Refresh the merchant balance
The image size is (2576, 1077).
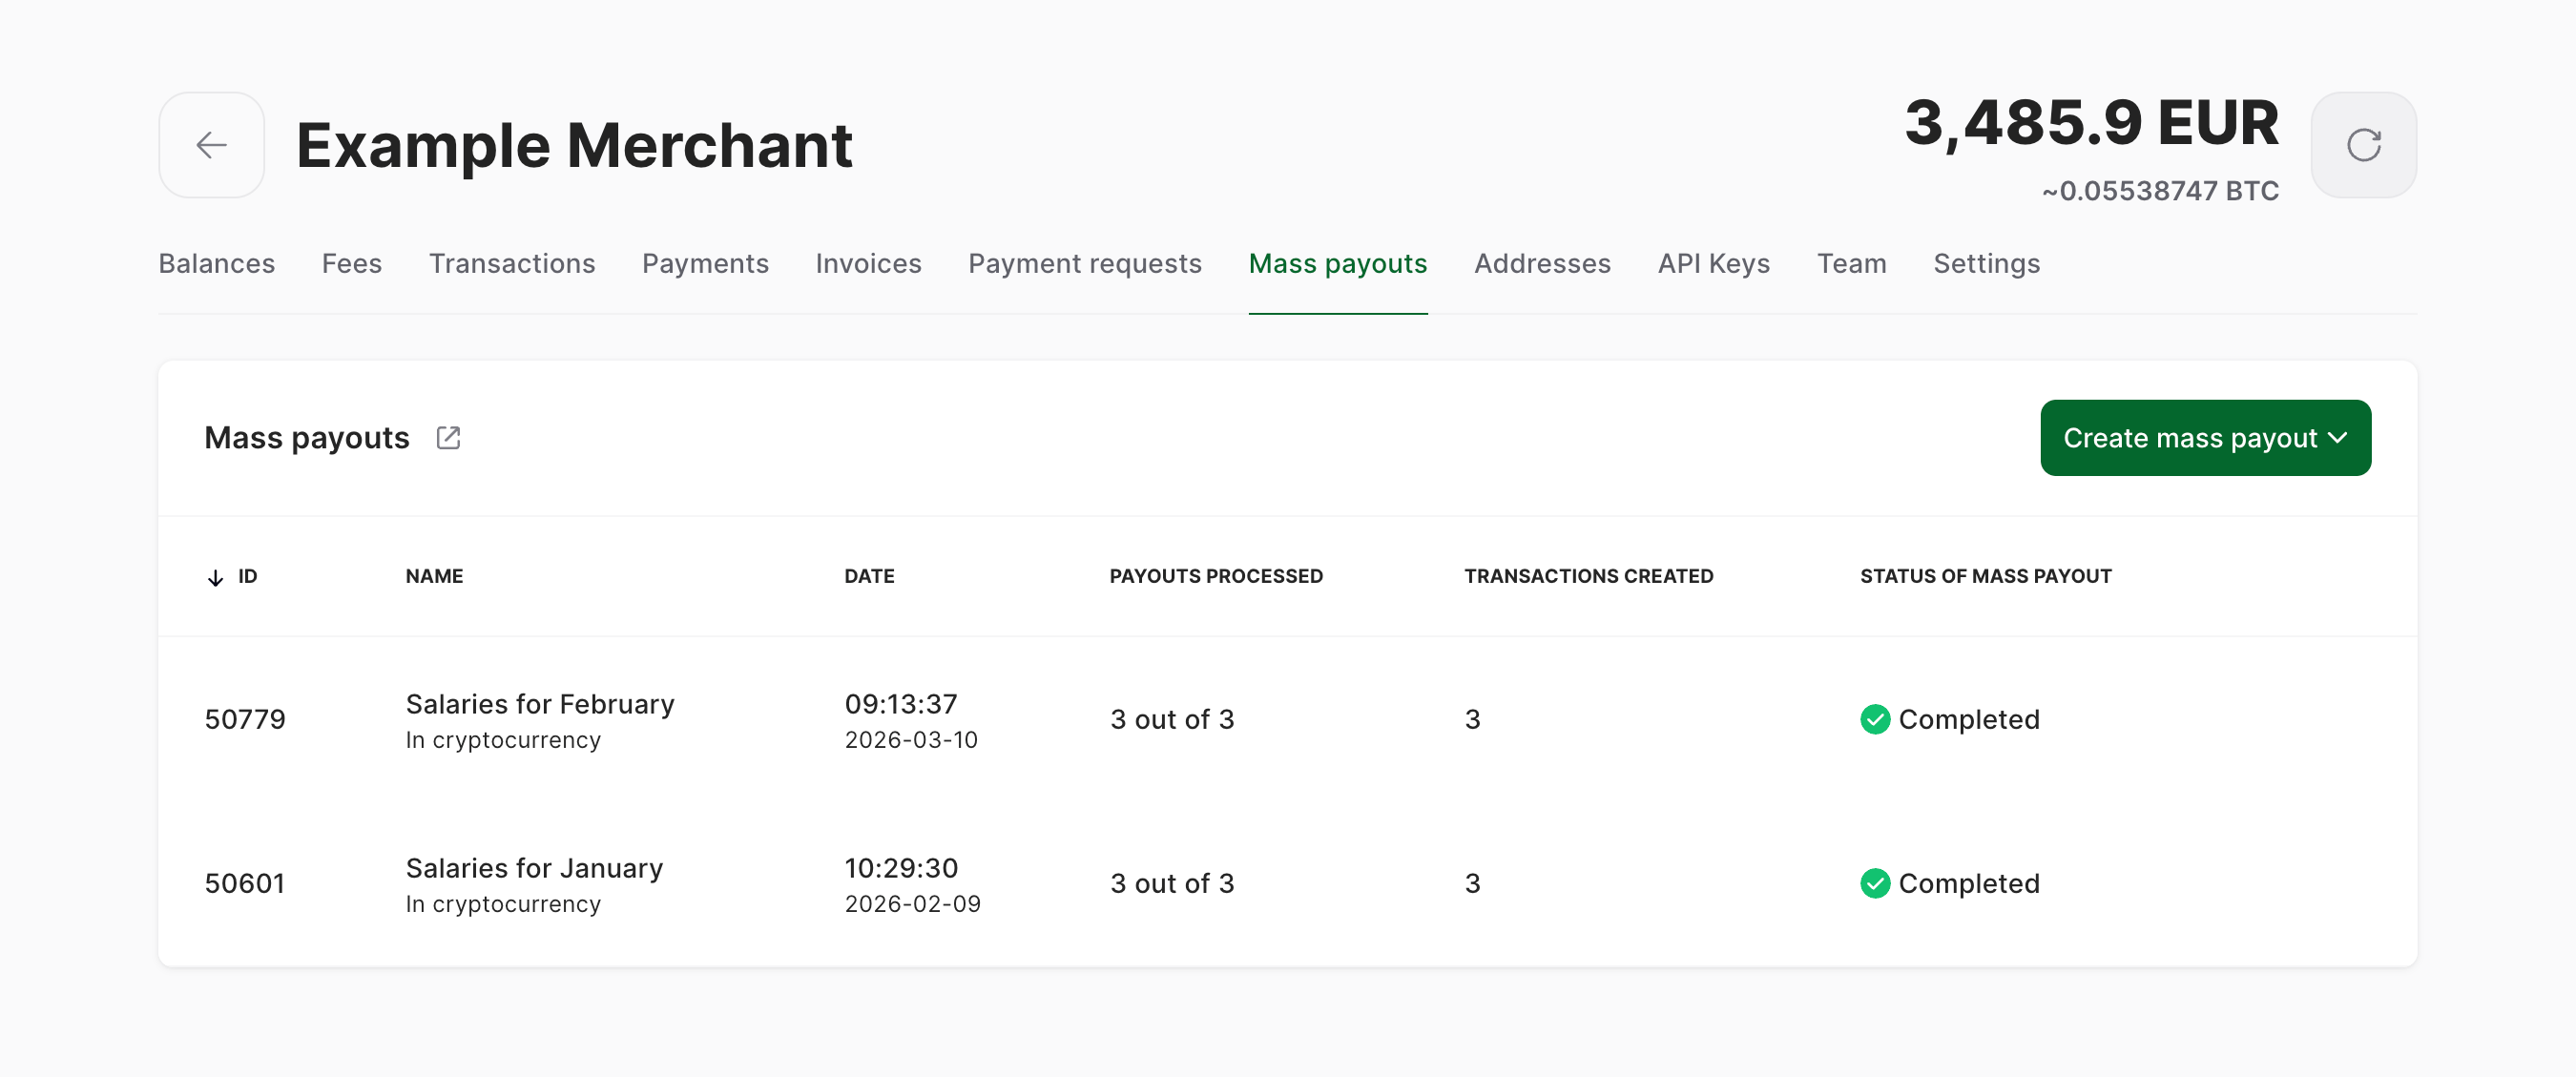(x=2363, y=145)
